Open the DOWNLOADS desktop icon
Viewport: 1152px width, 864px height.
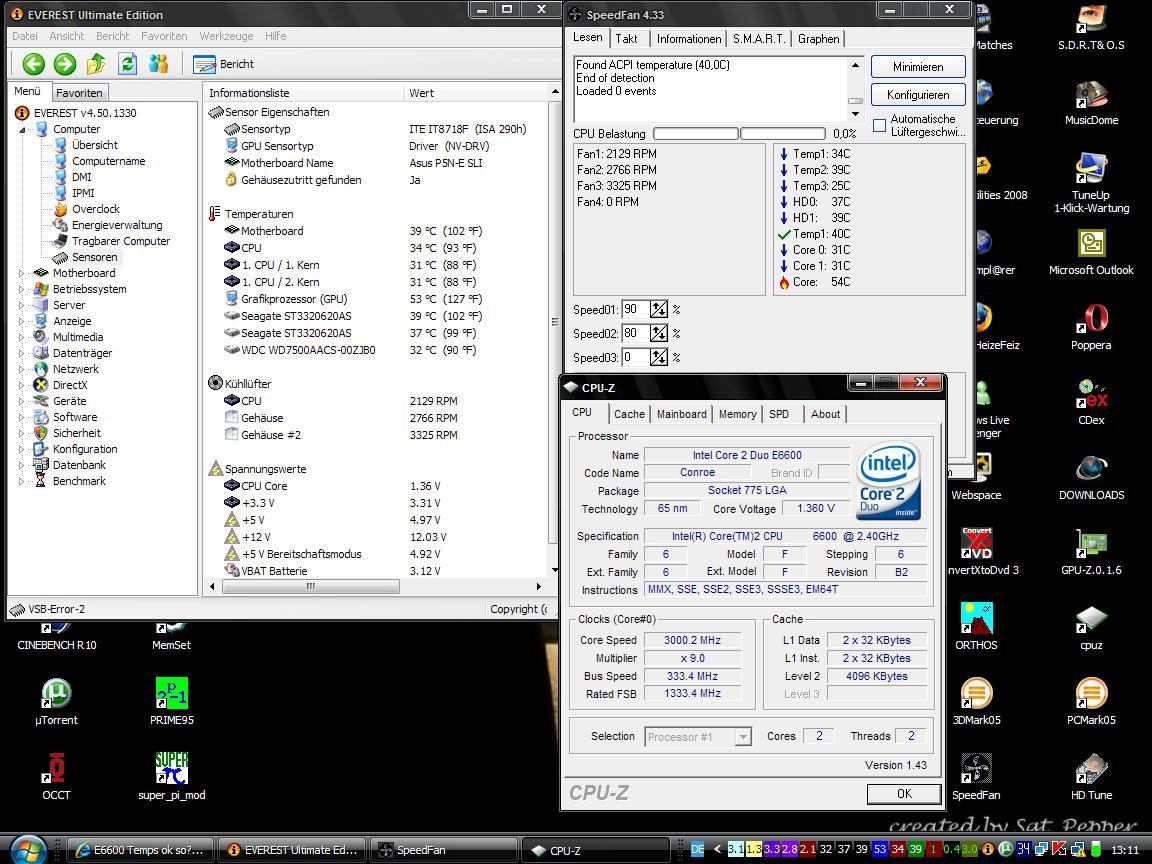(1091, 476)
